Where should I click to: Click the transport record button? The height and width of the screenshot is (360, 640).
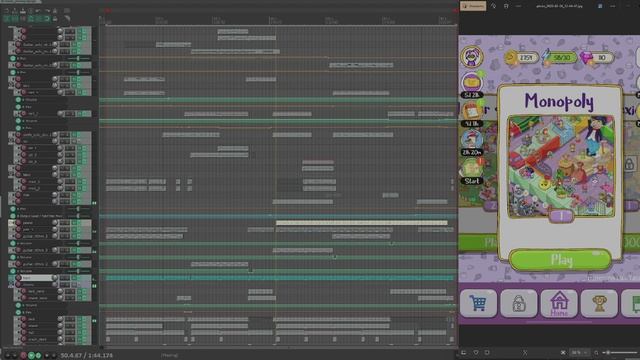[x=23, y=355]
